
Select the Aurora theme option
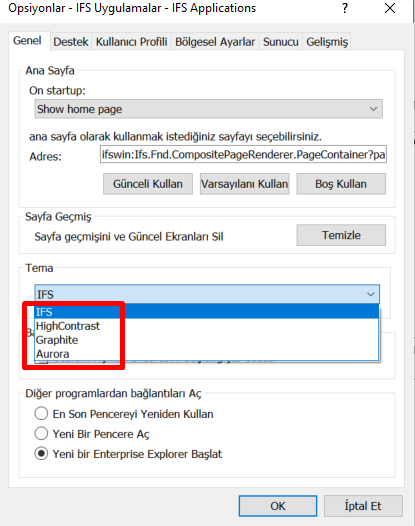(x=207, y=354)
